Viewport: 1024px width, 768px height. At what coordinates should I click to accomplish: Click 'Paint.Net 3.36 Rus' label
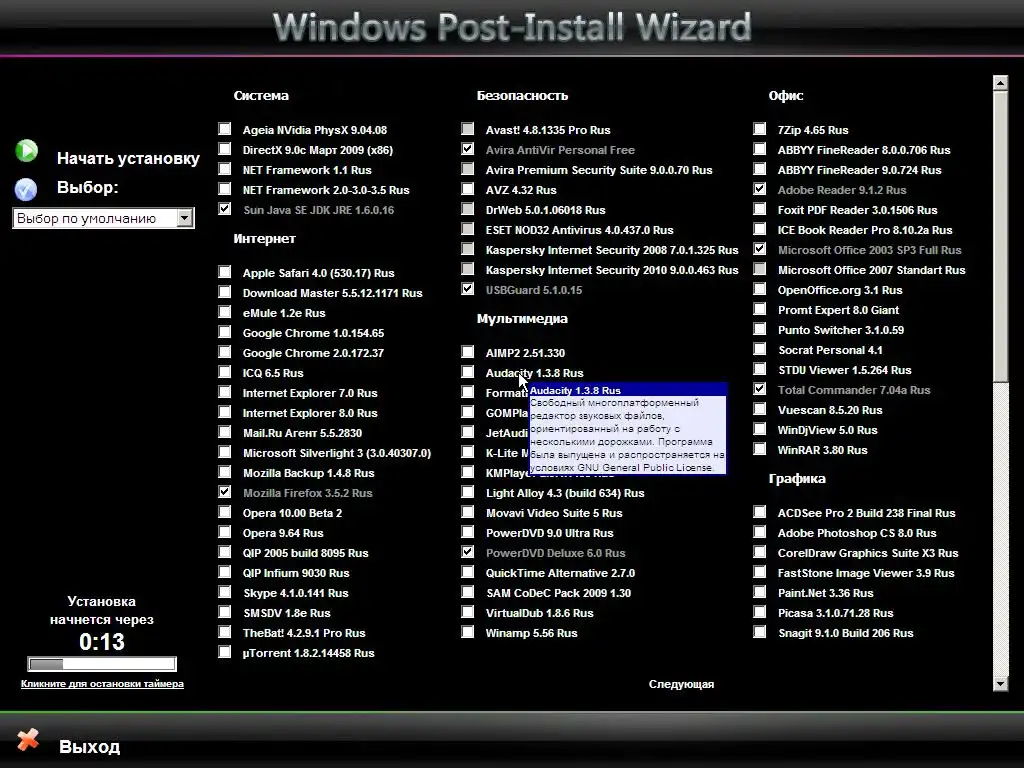pyautogui.click(x=825, y=593)
